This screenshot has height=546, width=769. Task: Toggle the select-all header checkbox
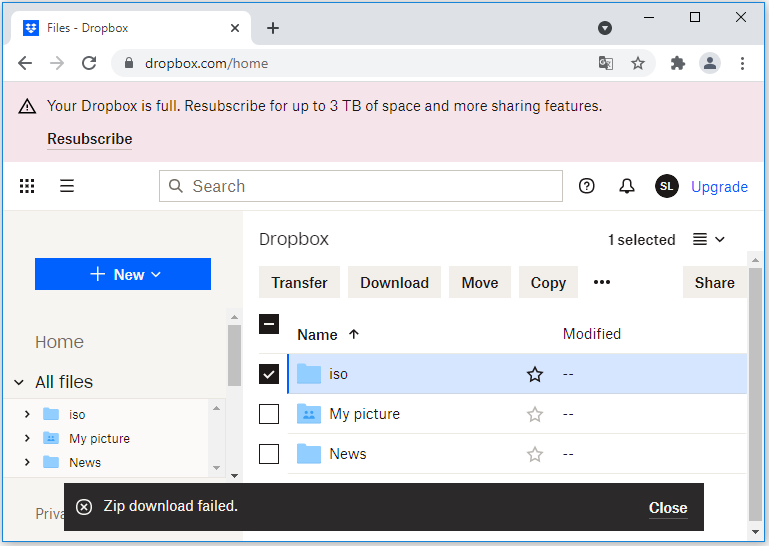click(269, 324)
